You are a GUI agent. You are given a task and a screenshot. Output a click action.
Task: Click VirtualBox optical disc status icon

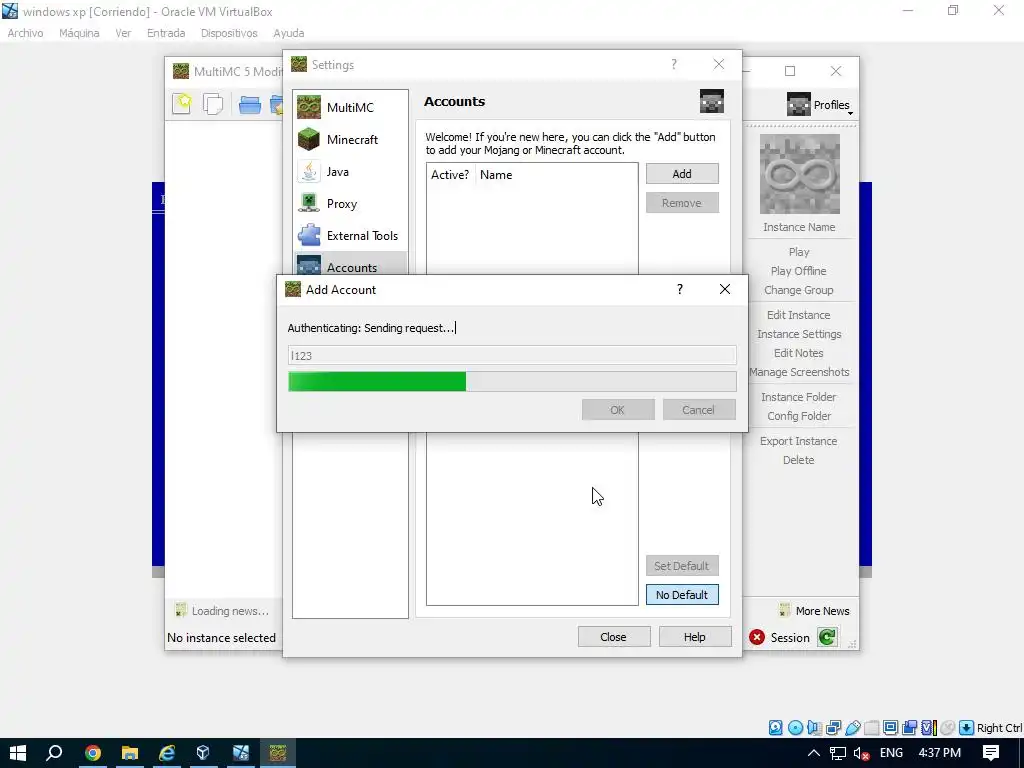tap(795, 728)
